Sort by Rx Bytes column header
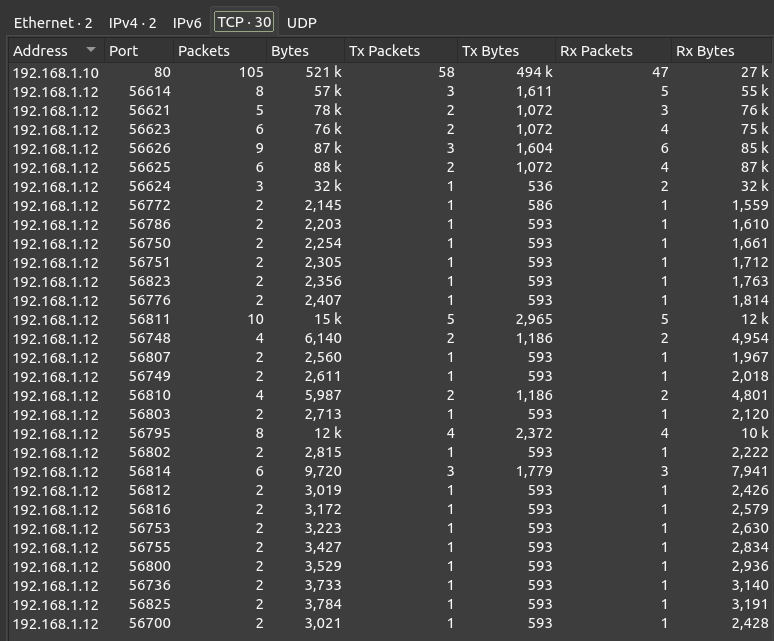This screenshot has width=774, height=641. coord(705,50)
